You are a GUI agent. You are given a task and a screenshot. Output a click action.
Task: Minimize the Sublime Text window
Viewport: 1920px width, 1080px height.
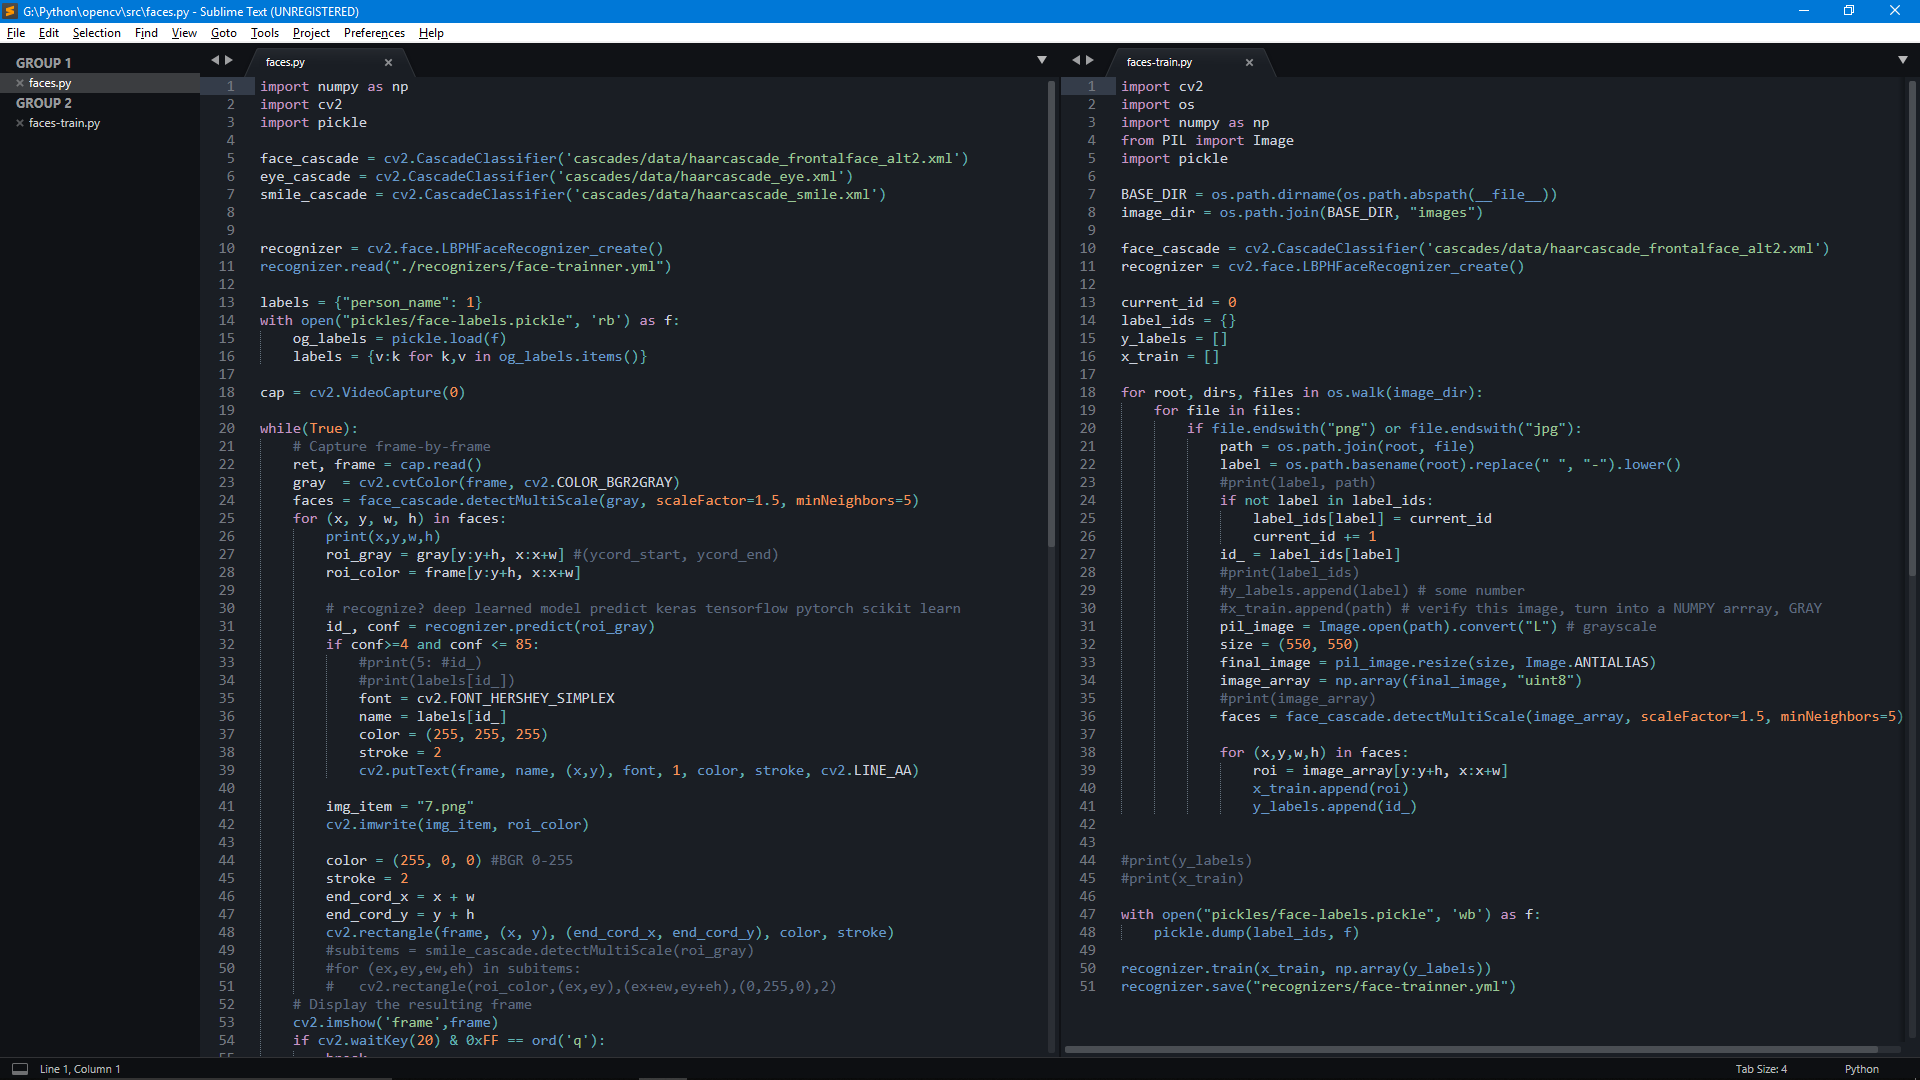1804,11
